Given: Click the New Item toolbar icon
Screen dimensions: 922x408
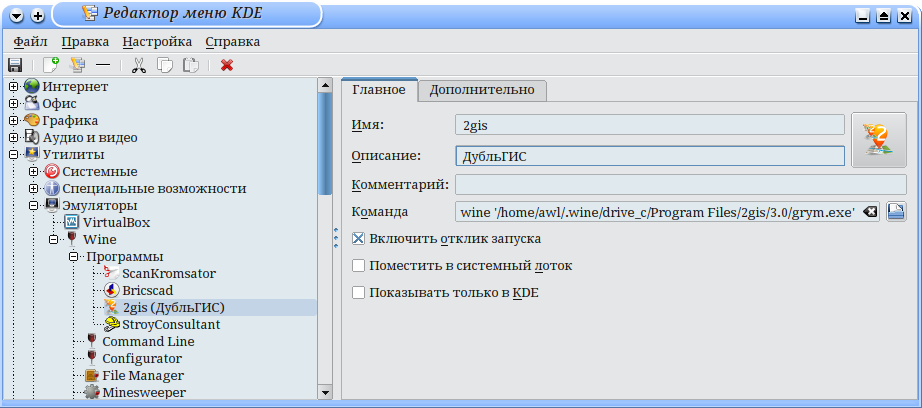Looking at the screenshot, I should coord(52,65).
